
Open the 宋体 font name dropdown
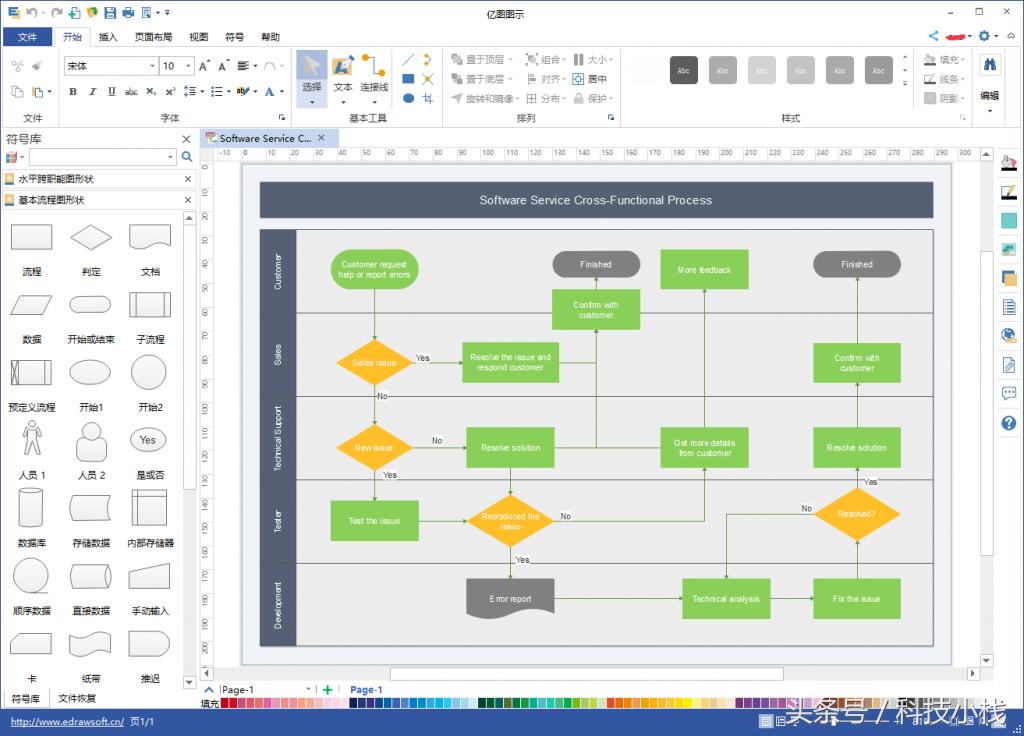[152, 66]
